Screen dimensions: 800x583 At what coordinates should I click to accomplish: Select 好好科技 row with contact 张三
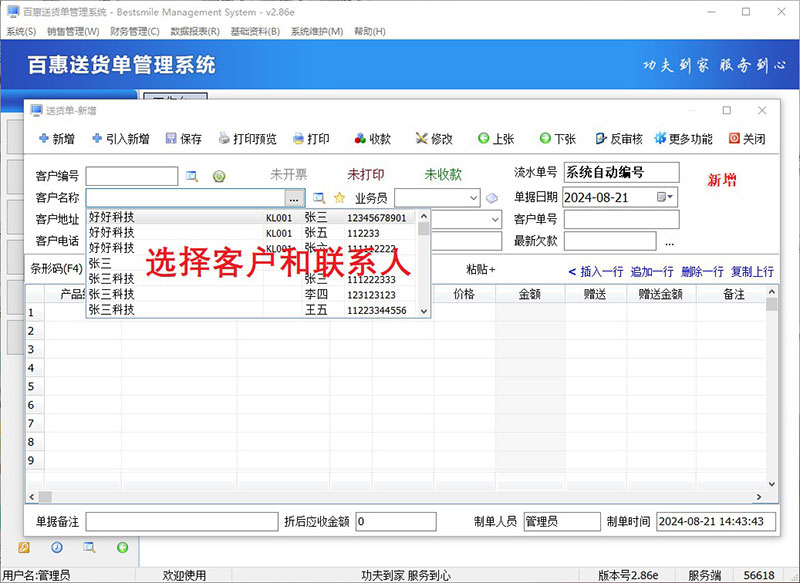coord(252,217)
